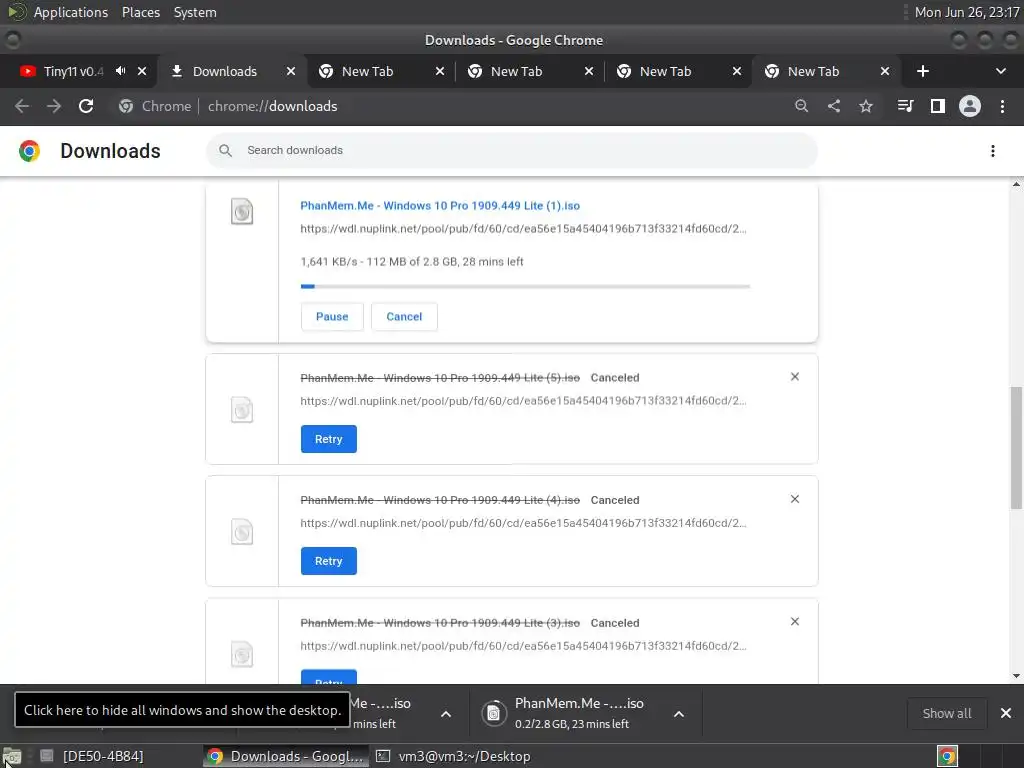
Task: Open the PhanMem.Me Lite (1).iso file link
Action: click(440, 206)
